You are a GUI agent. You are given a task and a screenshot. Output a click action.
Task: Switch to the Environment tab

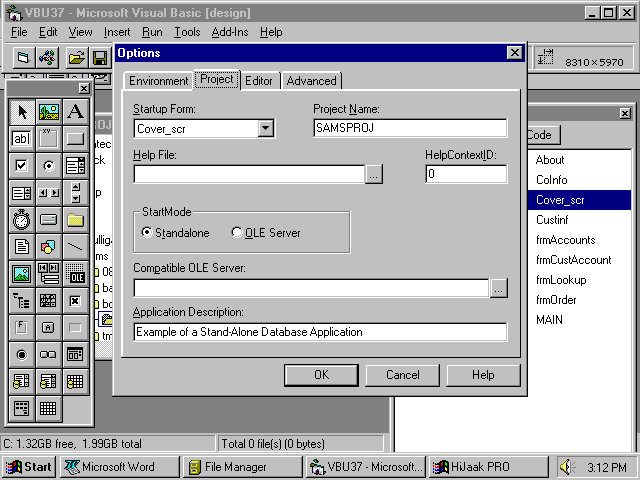158,81
